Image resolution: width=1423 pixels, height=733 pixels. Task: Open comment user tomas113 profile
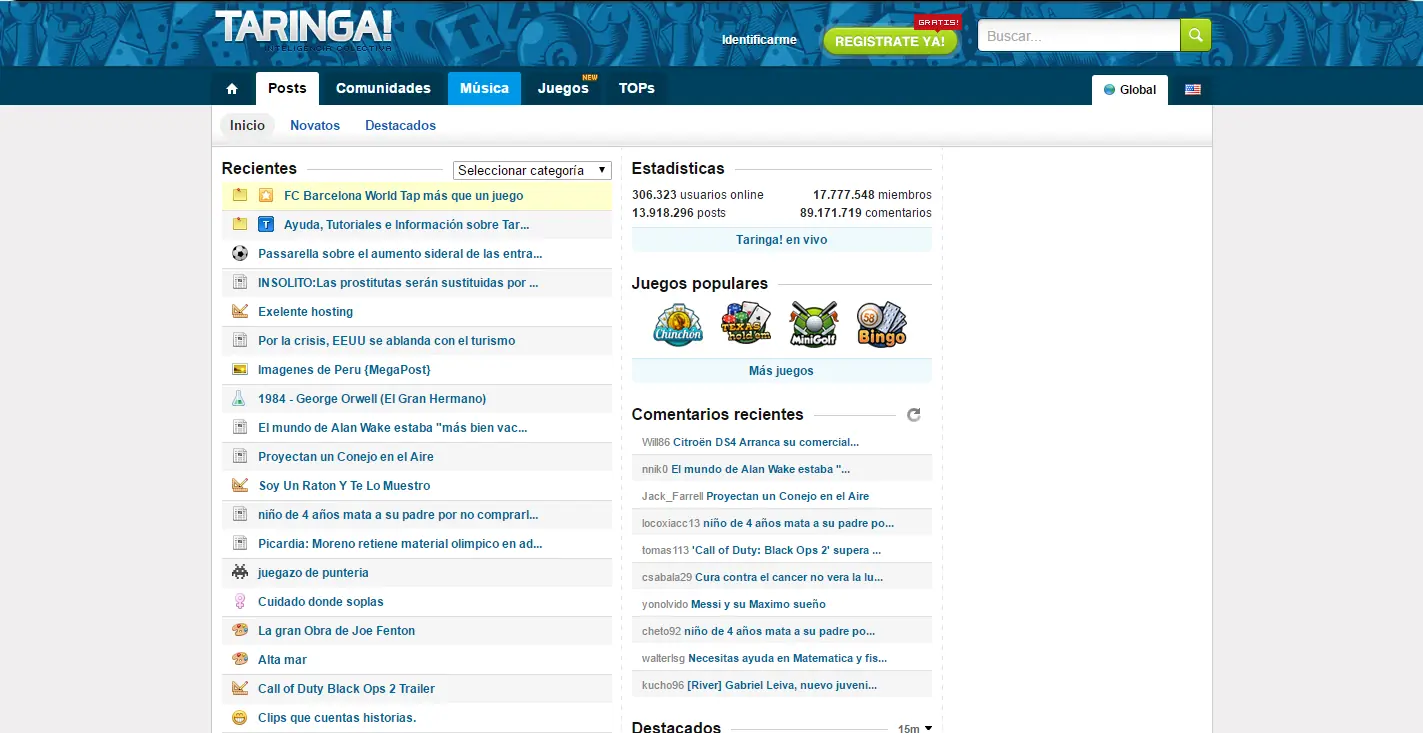(x=665, y=550)
